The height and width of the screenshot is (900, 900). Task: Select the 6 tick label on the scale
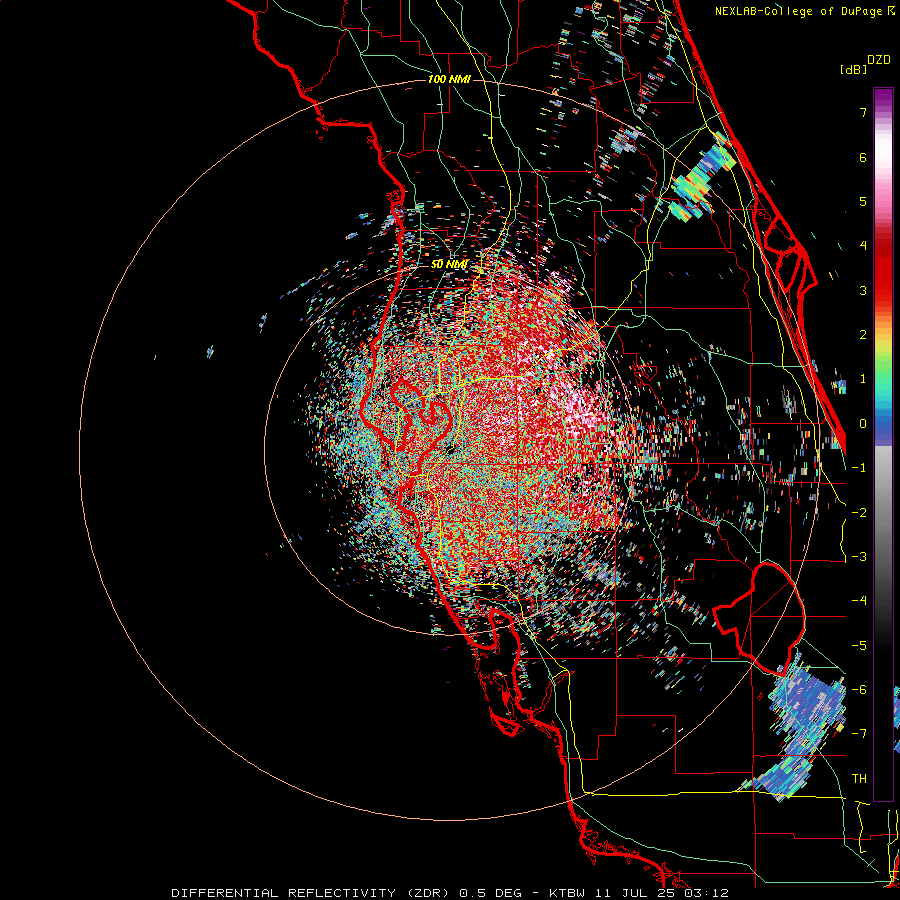click(x=863, y=157)
